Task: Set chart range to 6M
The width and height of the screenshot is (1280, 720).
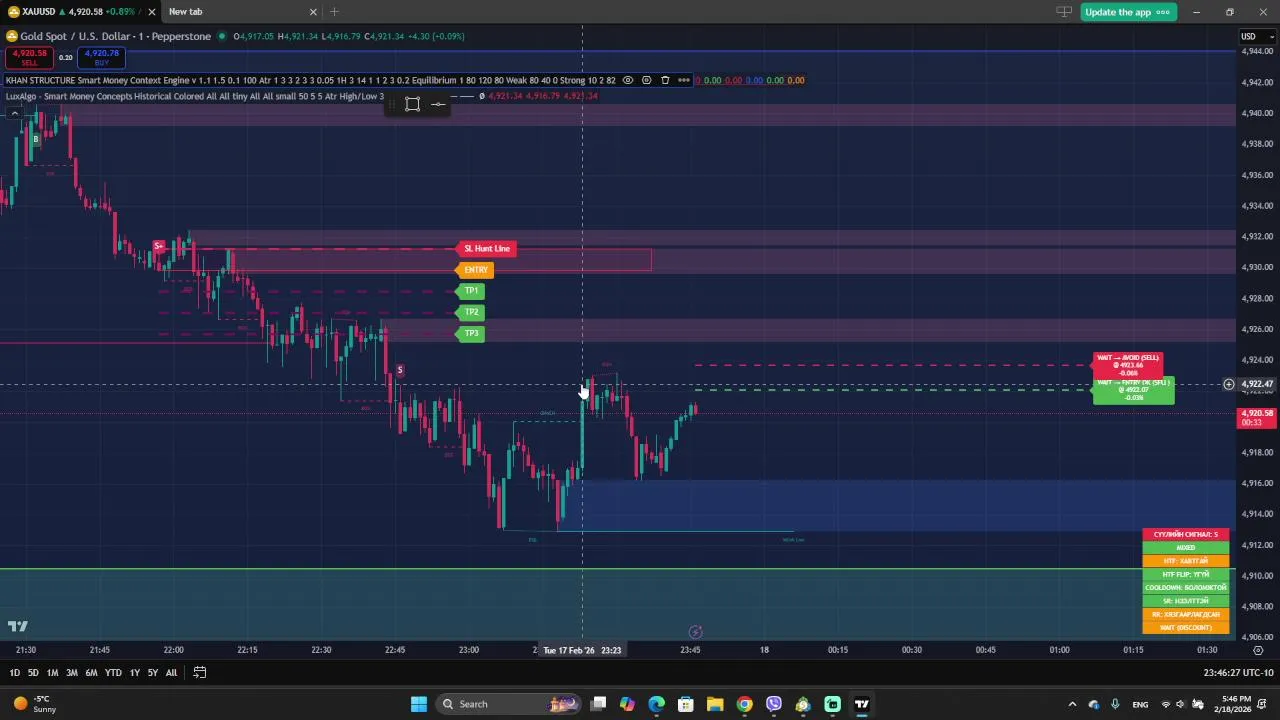Action: [91, 673]
